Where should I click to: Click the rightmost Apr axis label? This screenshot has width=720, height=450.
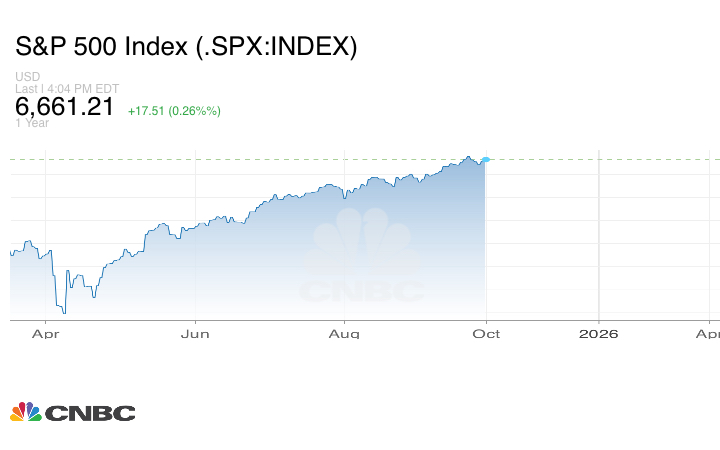pyautogui.click(x=707, y=333)
